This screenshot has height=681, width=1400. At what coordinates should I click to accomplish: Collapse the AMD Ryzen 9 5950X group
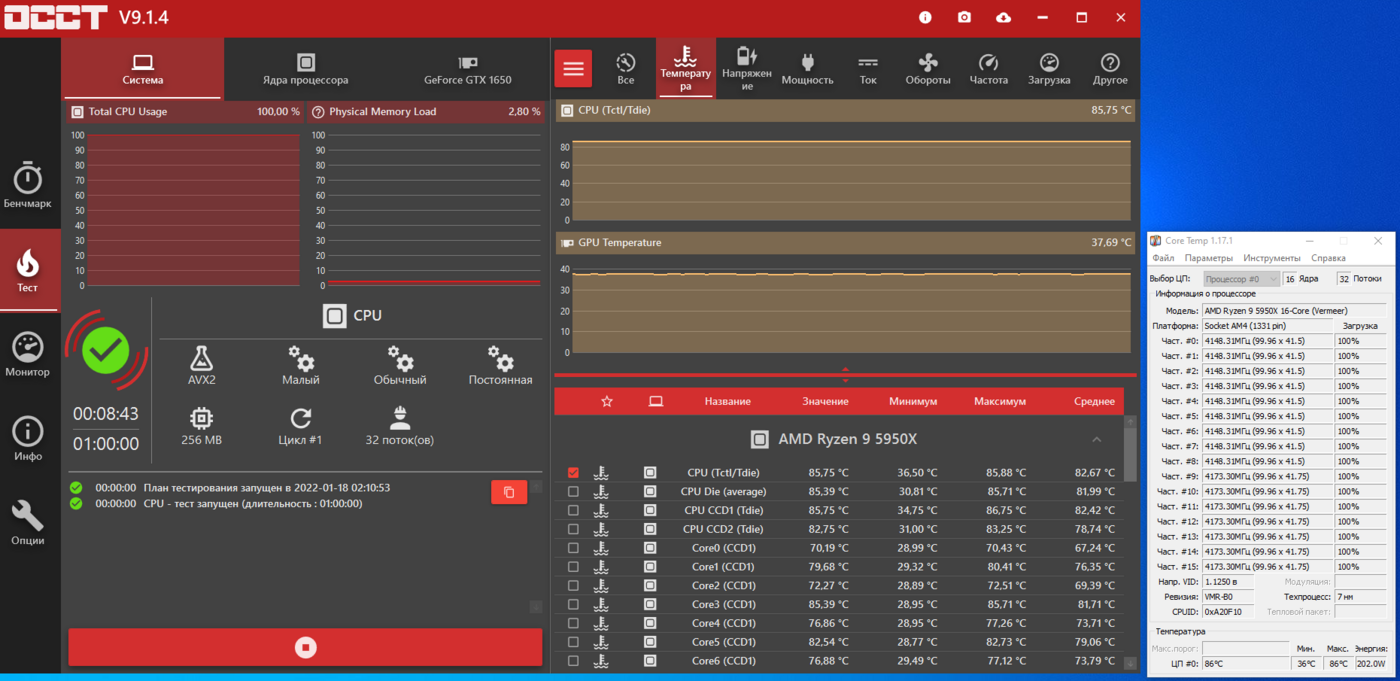pyautogui.click(x=1097, y=440)
